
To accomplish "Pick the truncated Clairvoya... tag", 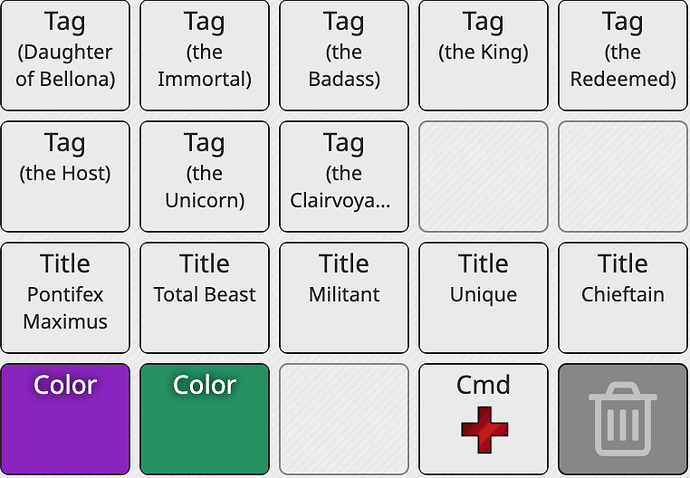I will (x=344, y=176).
